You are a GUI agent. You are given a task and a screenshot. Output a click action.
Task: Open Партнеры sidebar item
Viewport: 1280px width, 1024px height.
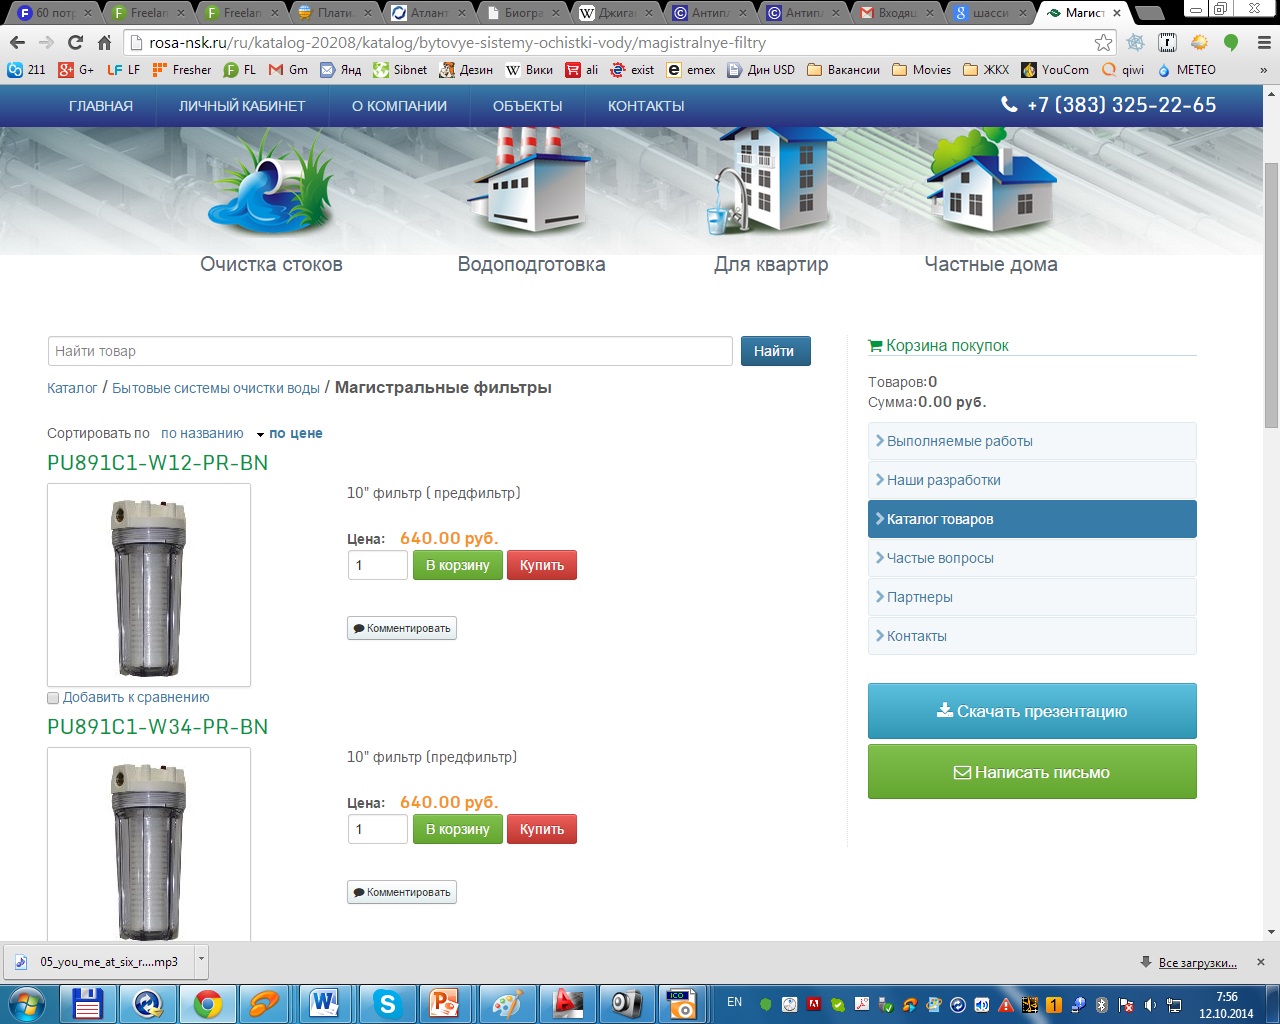(x=1032, y=597)
